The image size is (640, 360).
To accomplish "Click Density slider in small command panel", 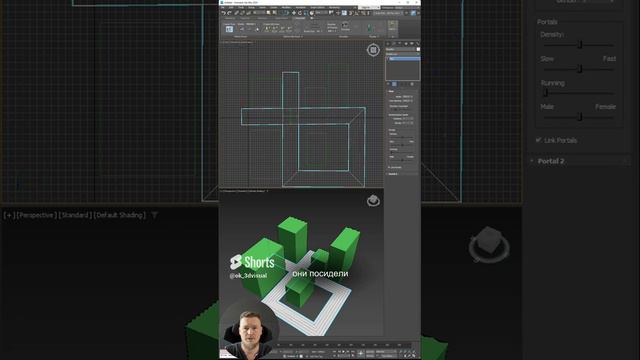I will (x=402, y=137).
